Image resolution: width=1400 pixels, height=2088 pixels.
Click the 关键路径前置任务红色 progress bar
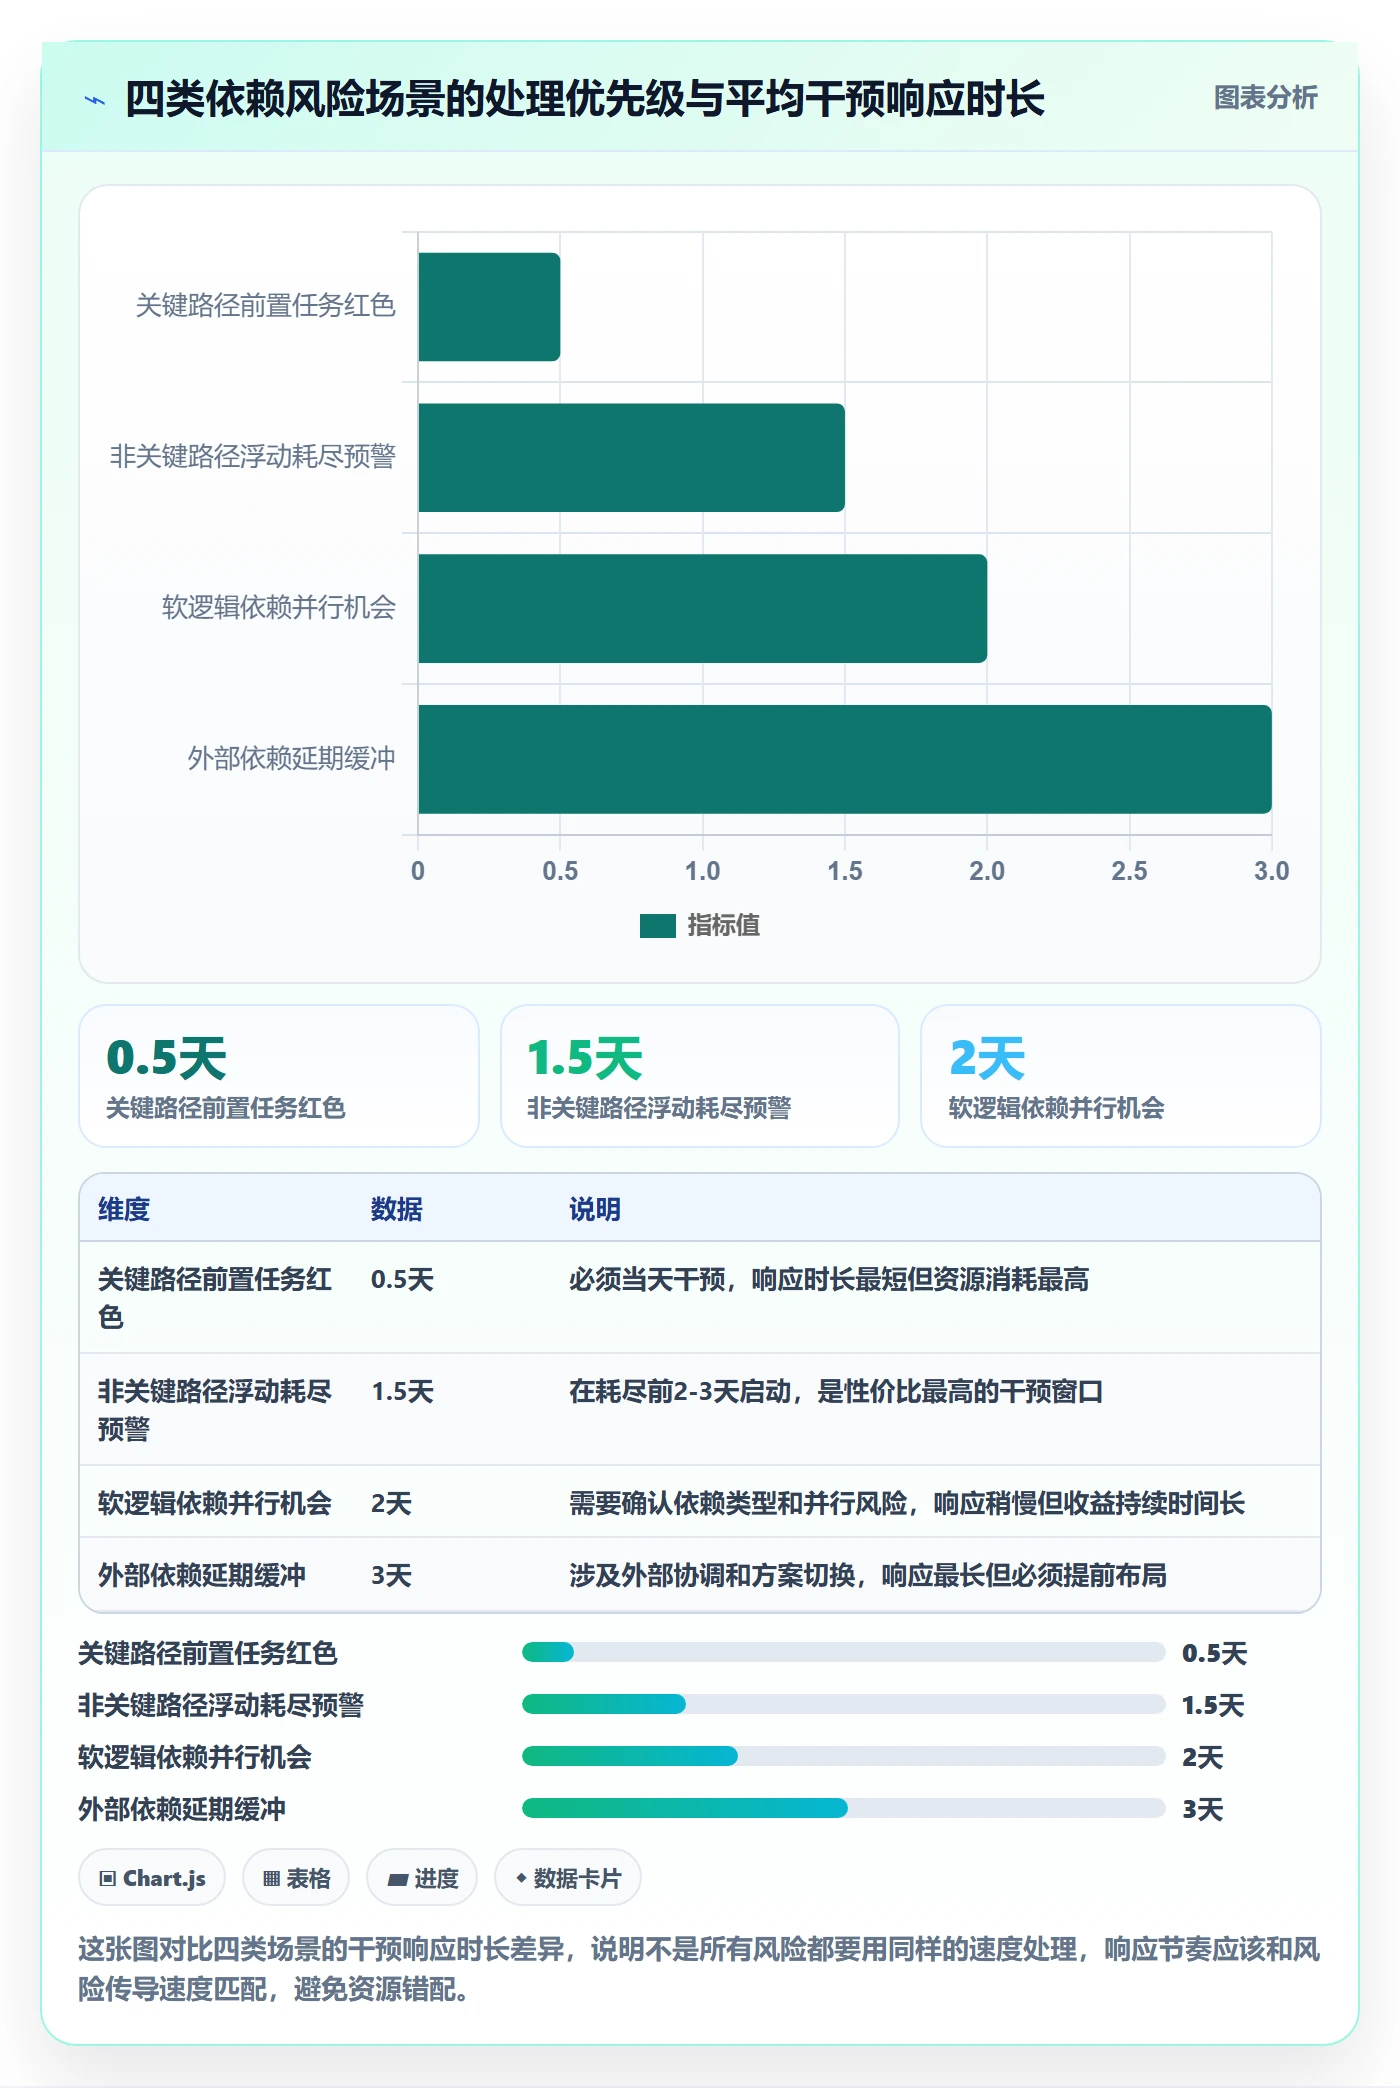(843, 1652)
